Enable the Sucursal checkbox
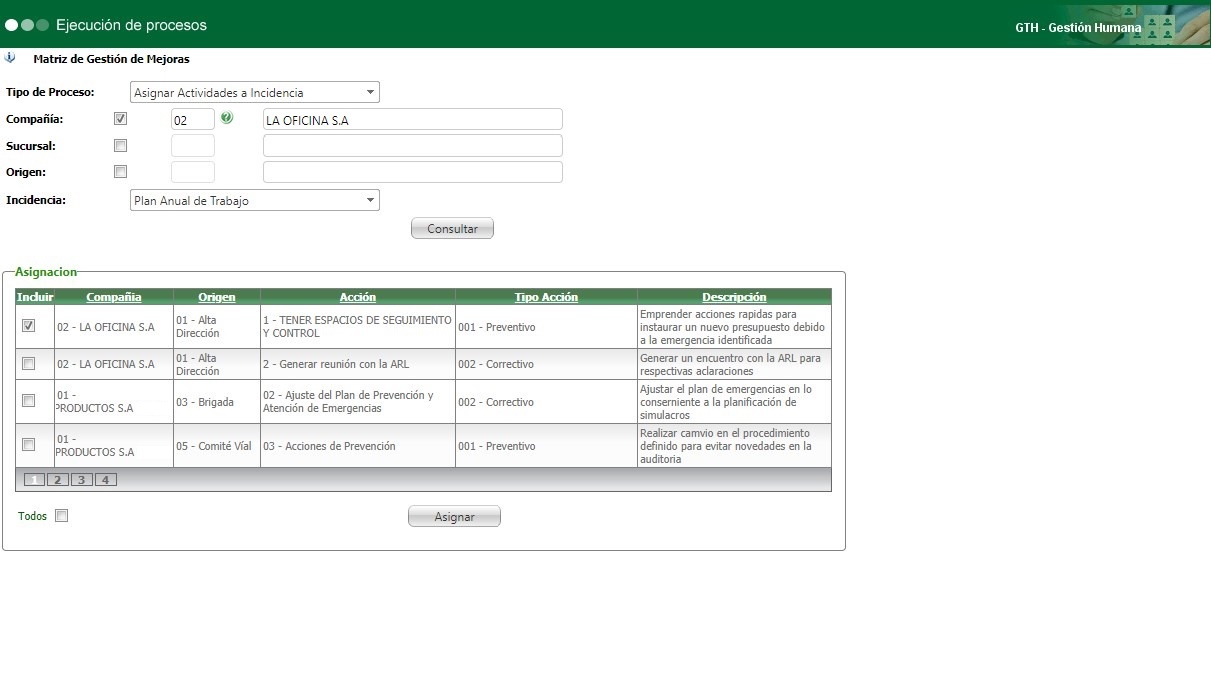 pyautogui.click(x=120, y=144)
